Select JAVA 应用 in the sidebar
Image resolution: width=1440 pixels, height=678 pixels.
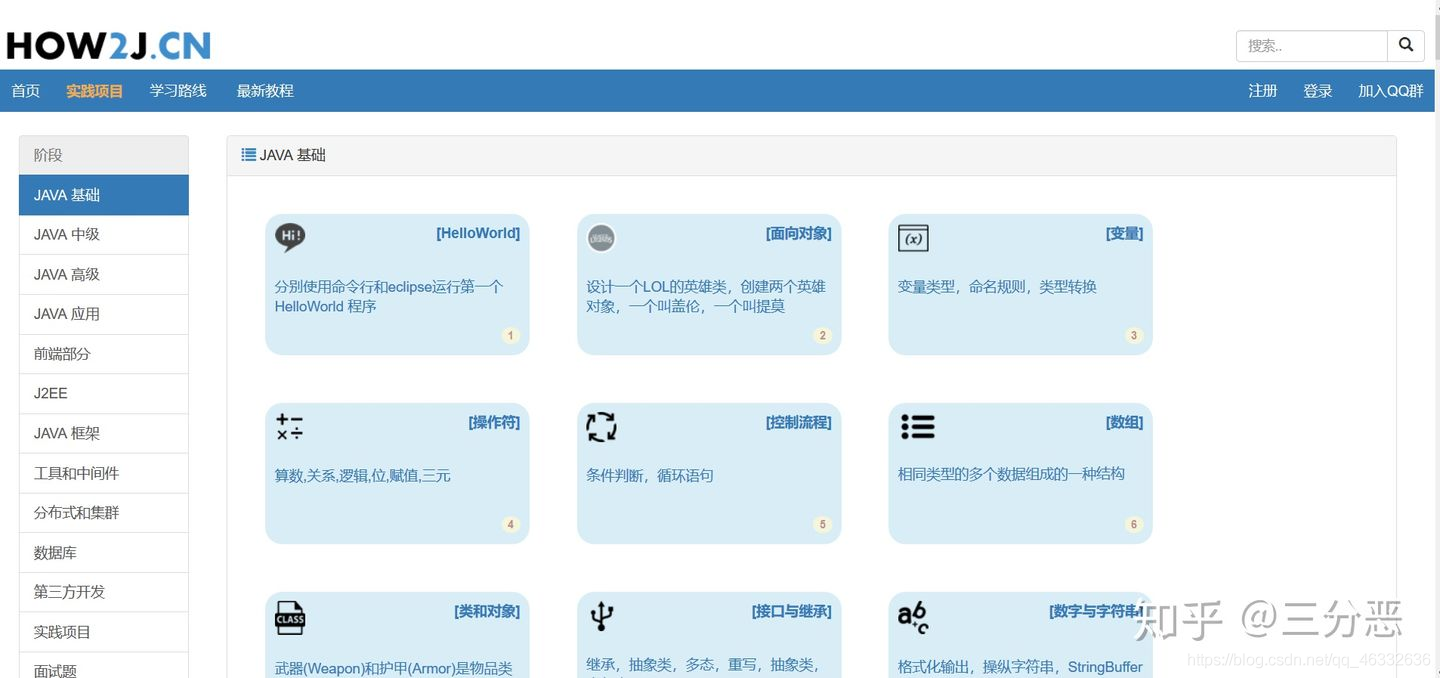104,314
